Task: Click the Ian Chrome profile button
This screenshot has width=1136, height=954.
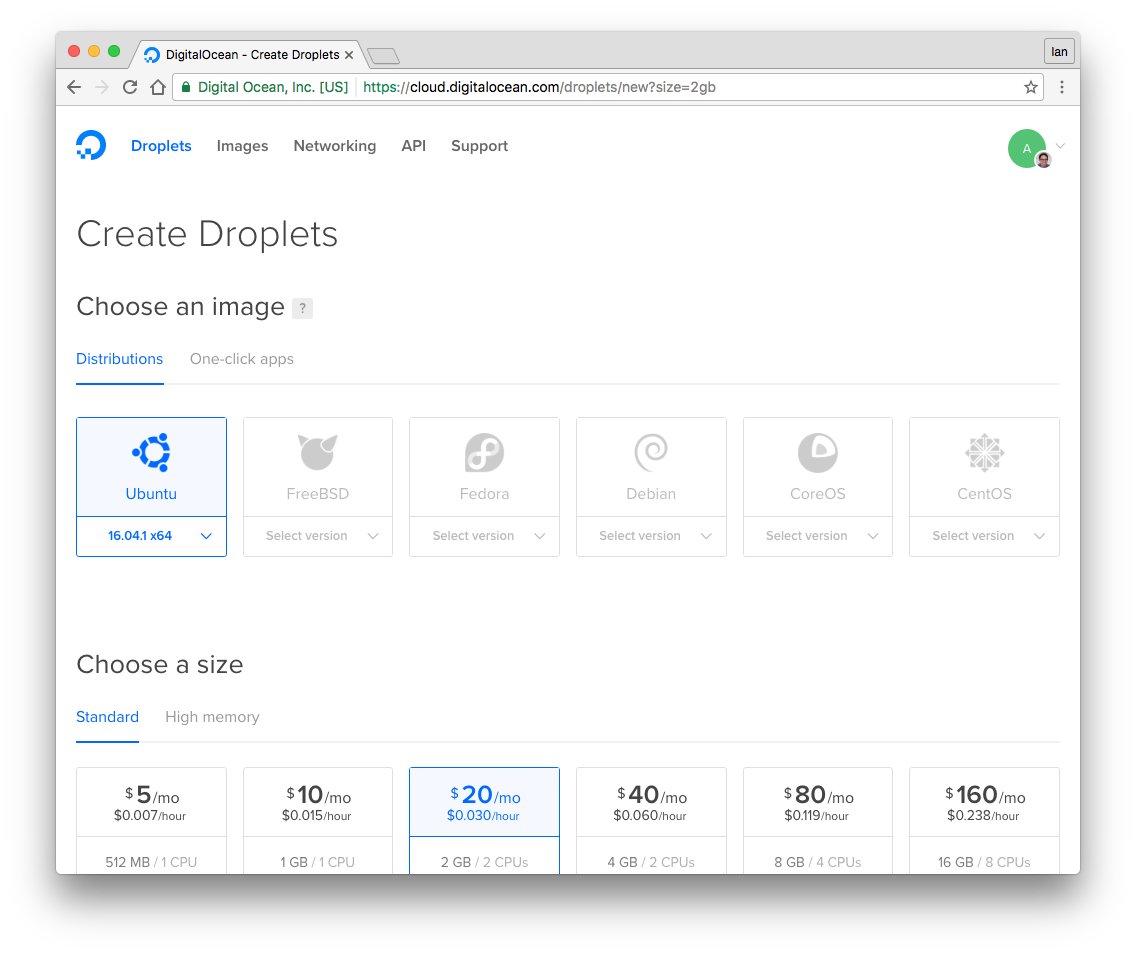Action: (1059, 52)
